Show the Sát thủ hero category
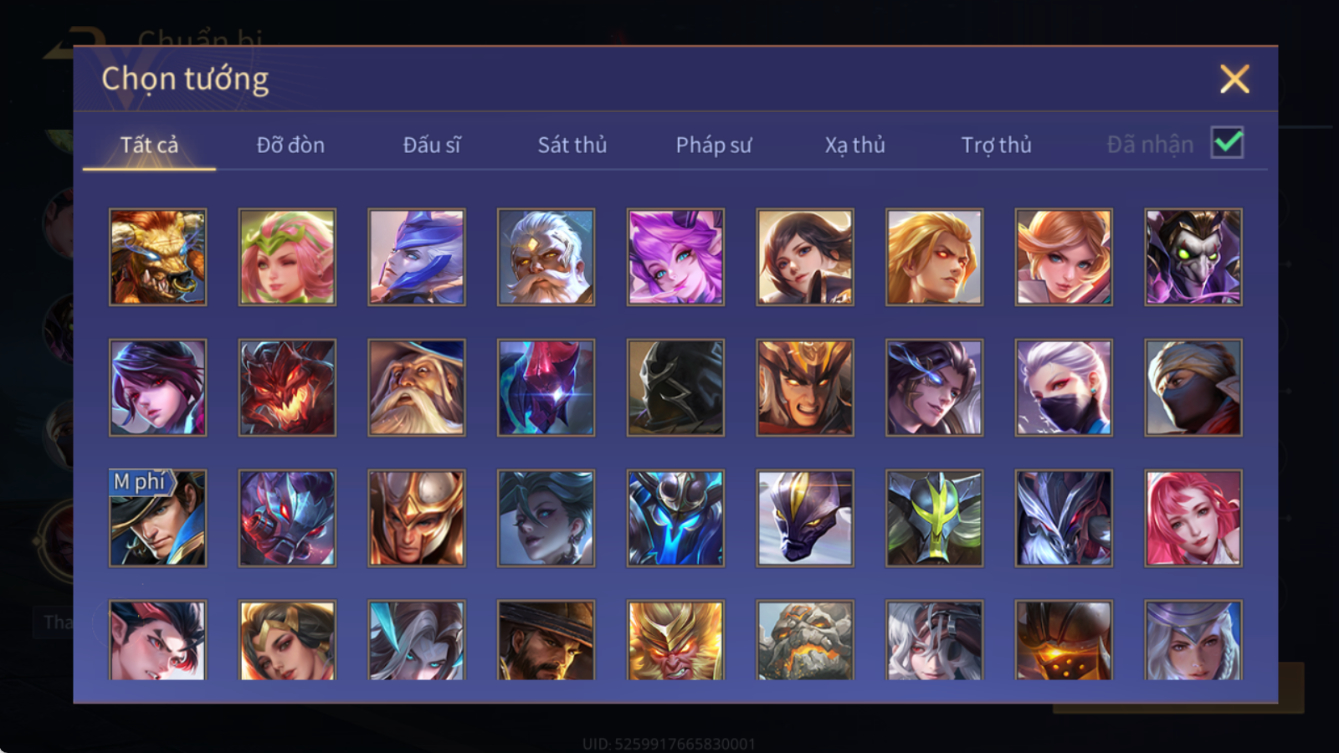 click(572, 145)
